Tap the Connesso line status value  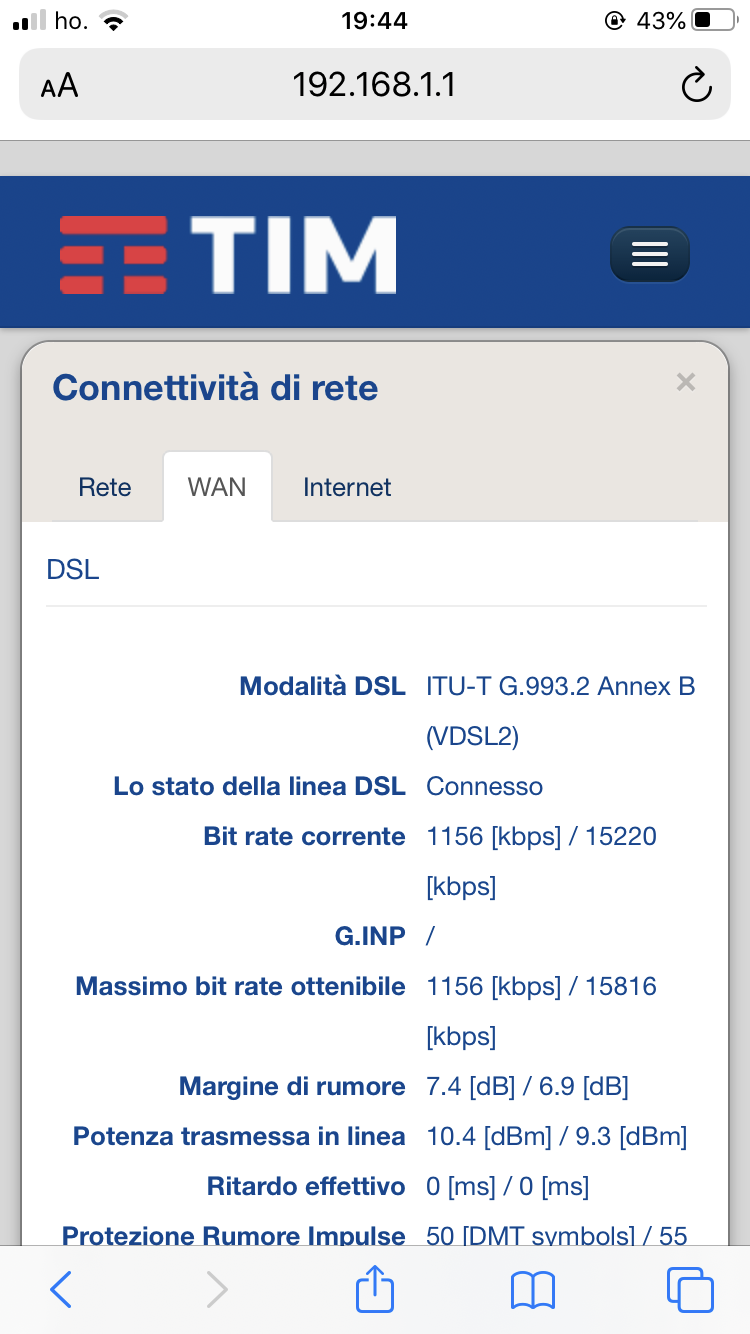click(484, 787)
